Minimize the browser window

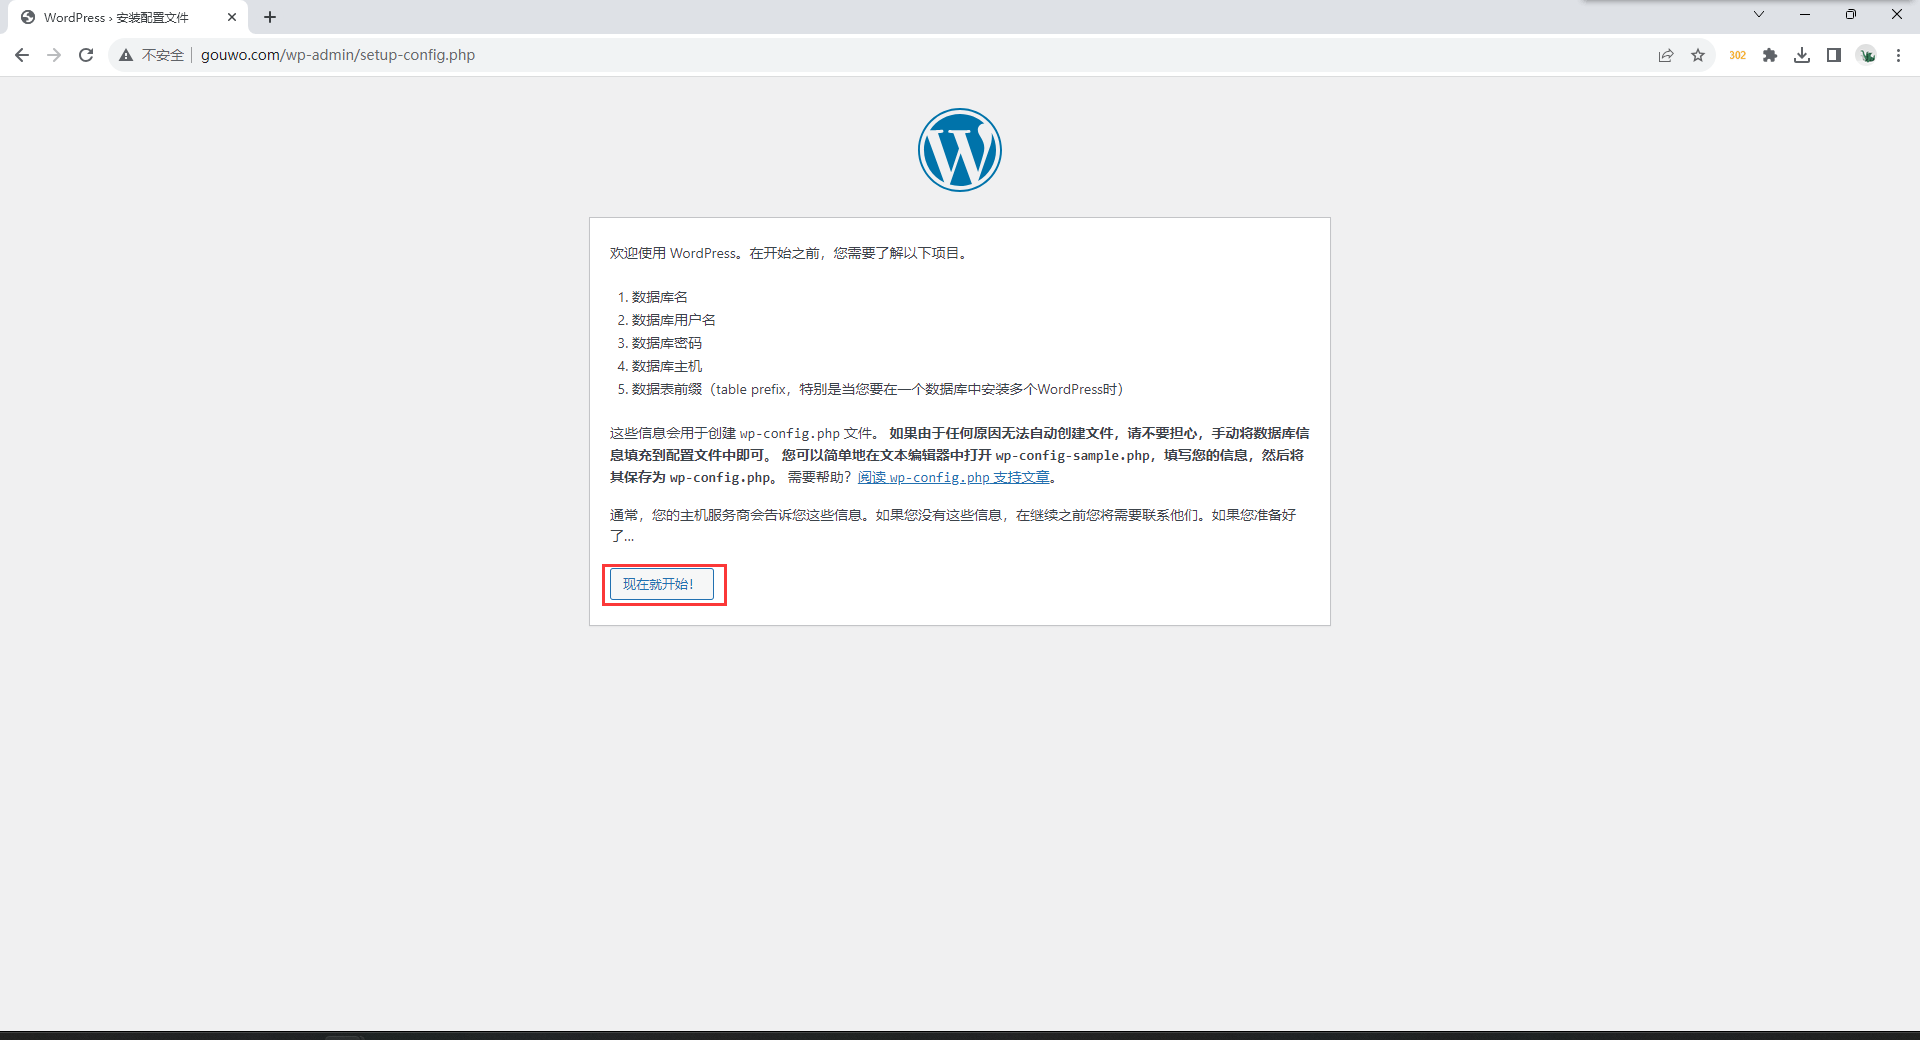click(1805, 14)
